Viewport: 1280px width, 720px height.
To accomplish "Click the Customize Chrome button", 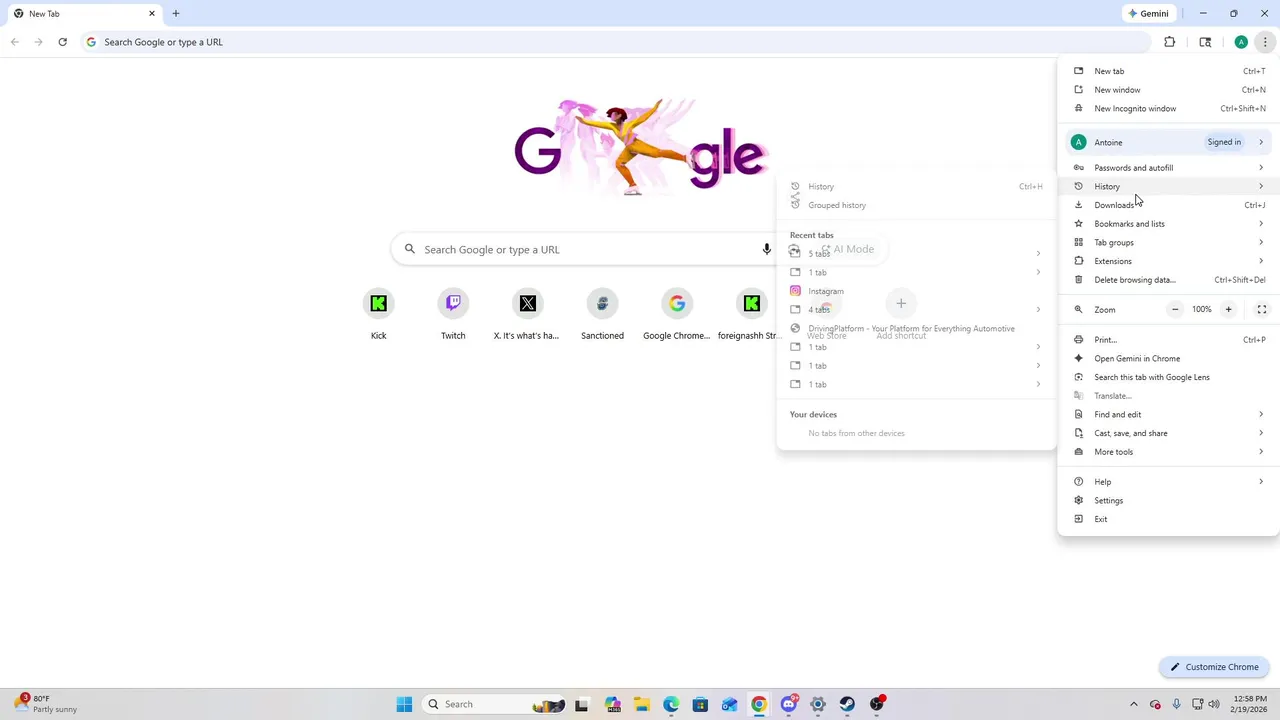I will click(x=1215, y=667).
